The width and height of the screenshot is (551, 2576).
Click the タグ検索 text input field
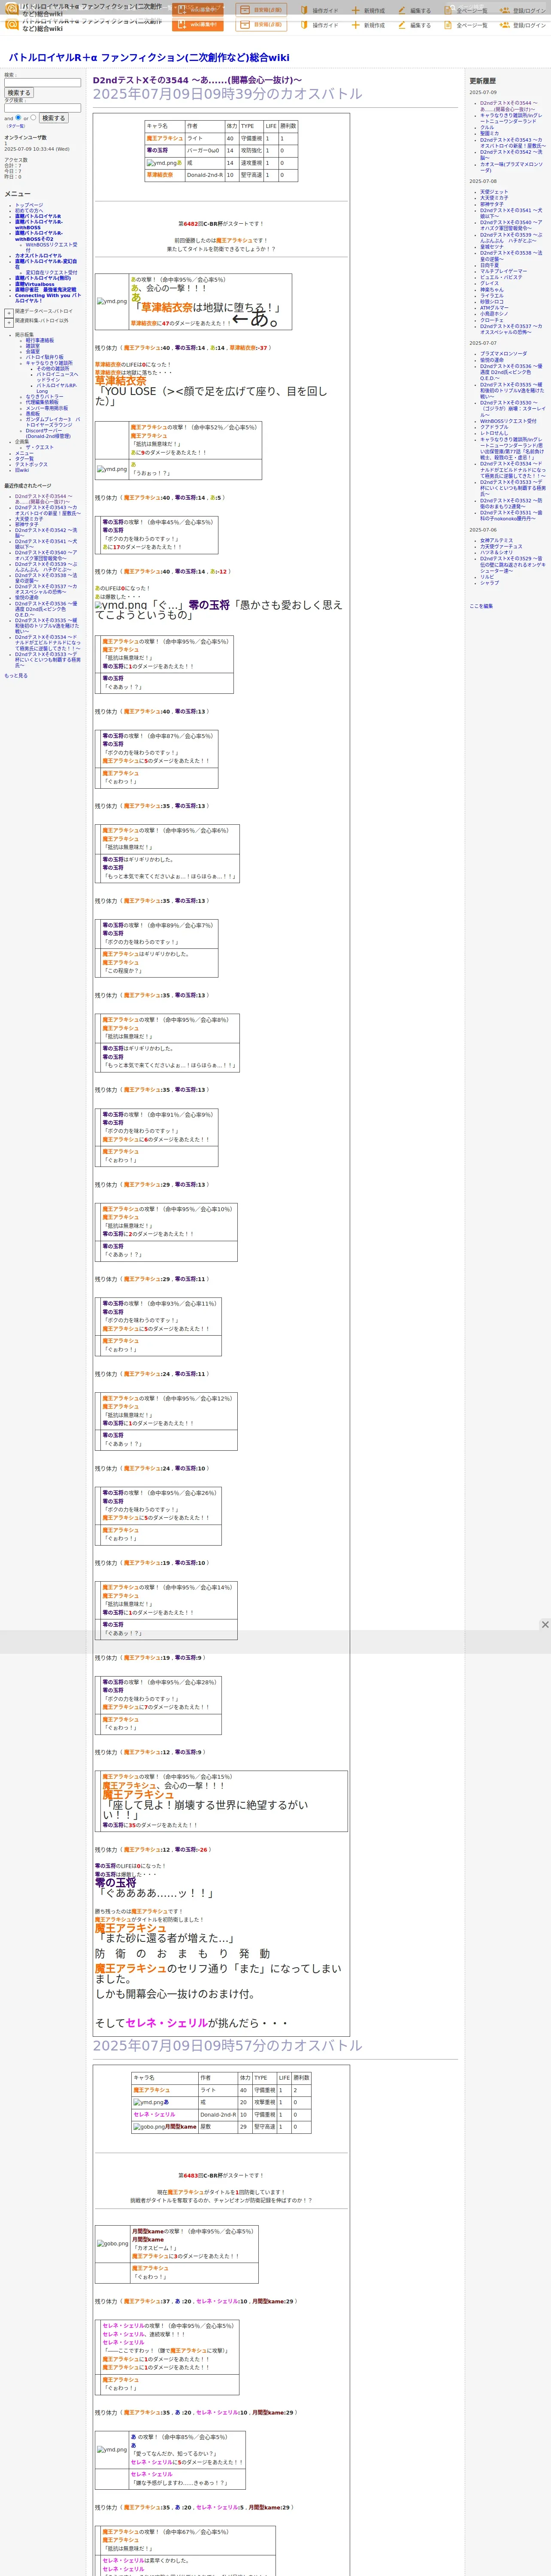pyautogui.click(x=43, y=108)
